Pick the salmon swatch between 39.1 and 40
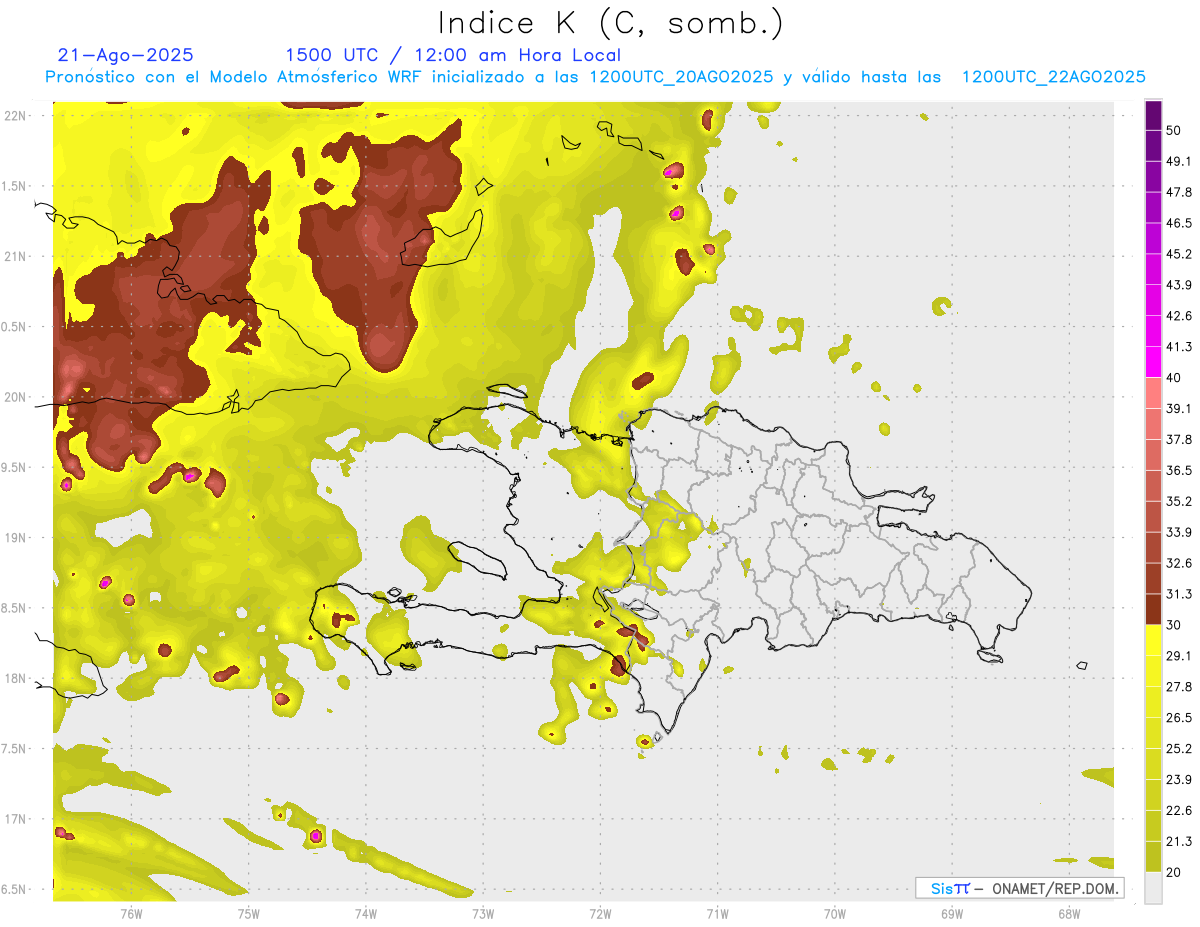This screenshot has width=1200, height=927. 1153,393
